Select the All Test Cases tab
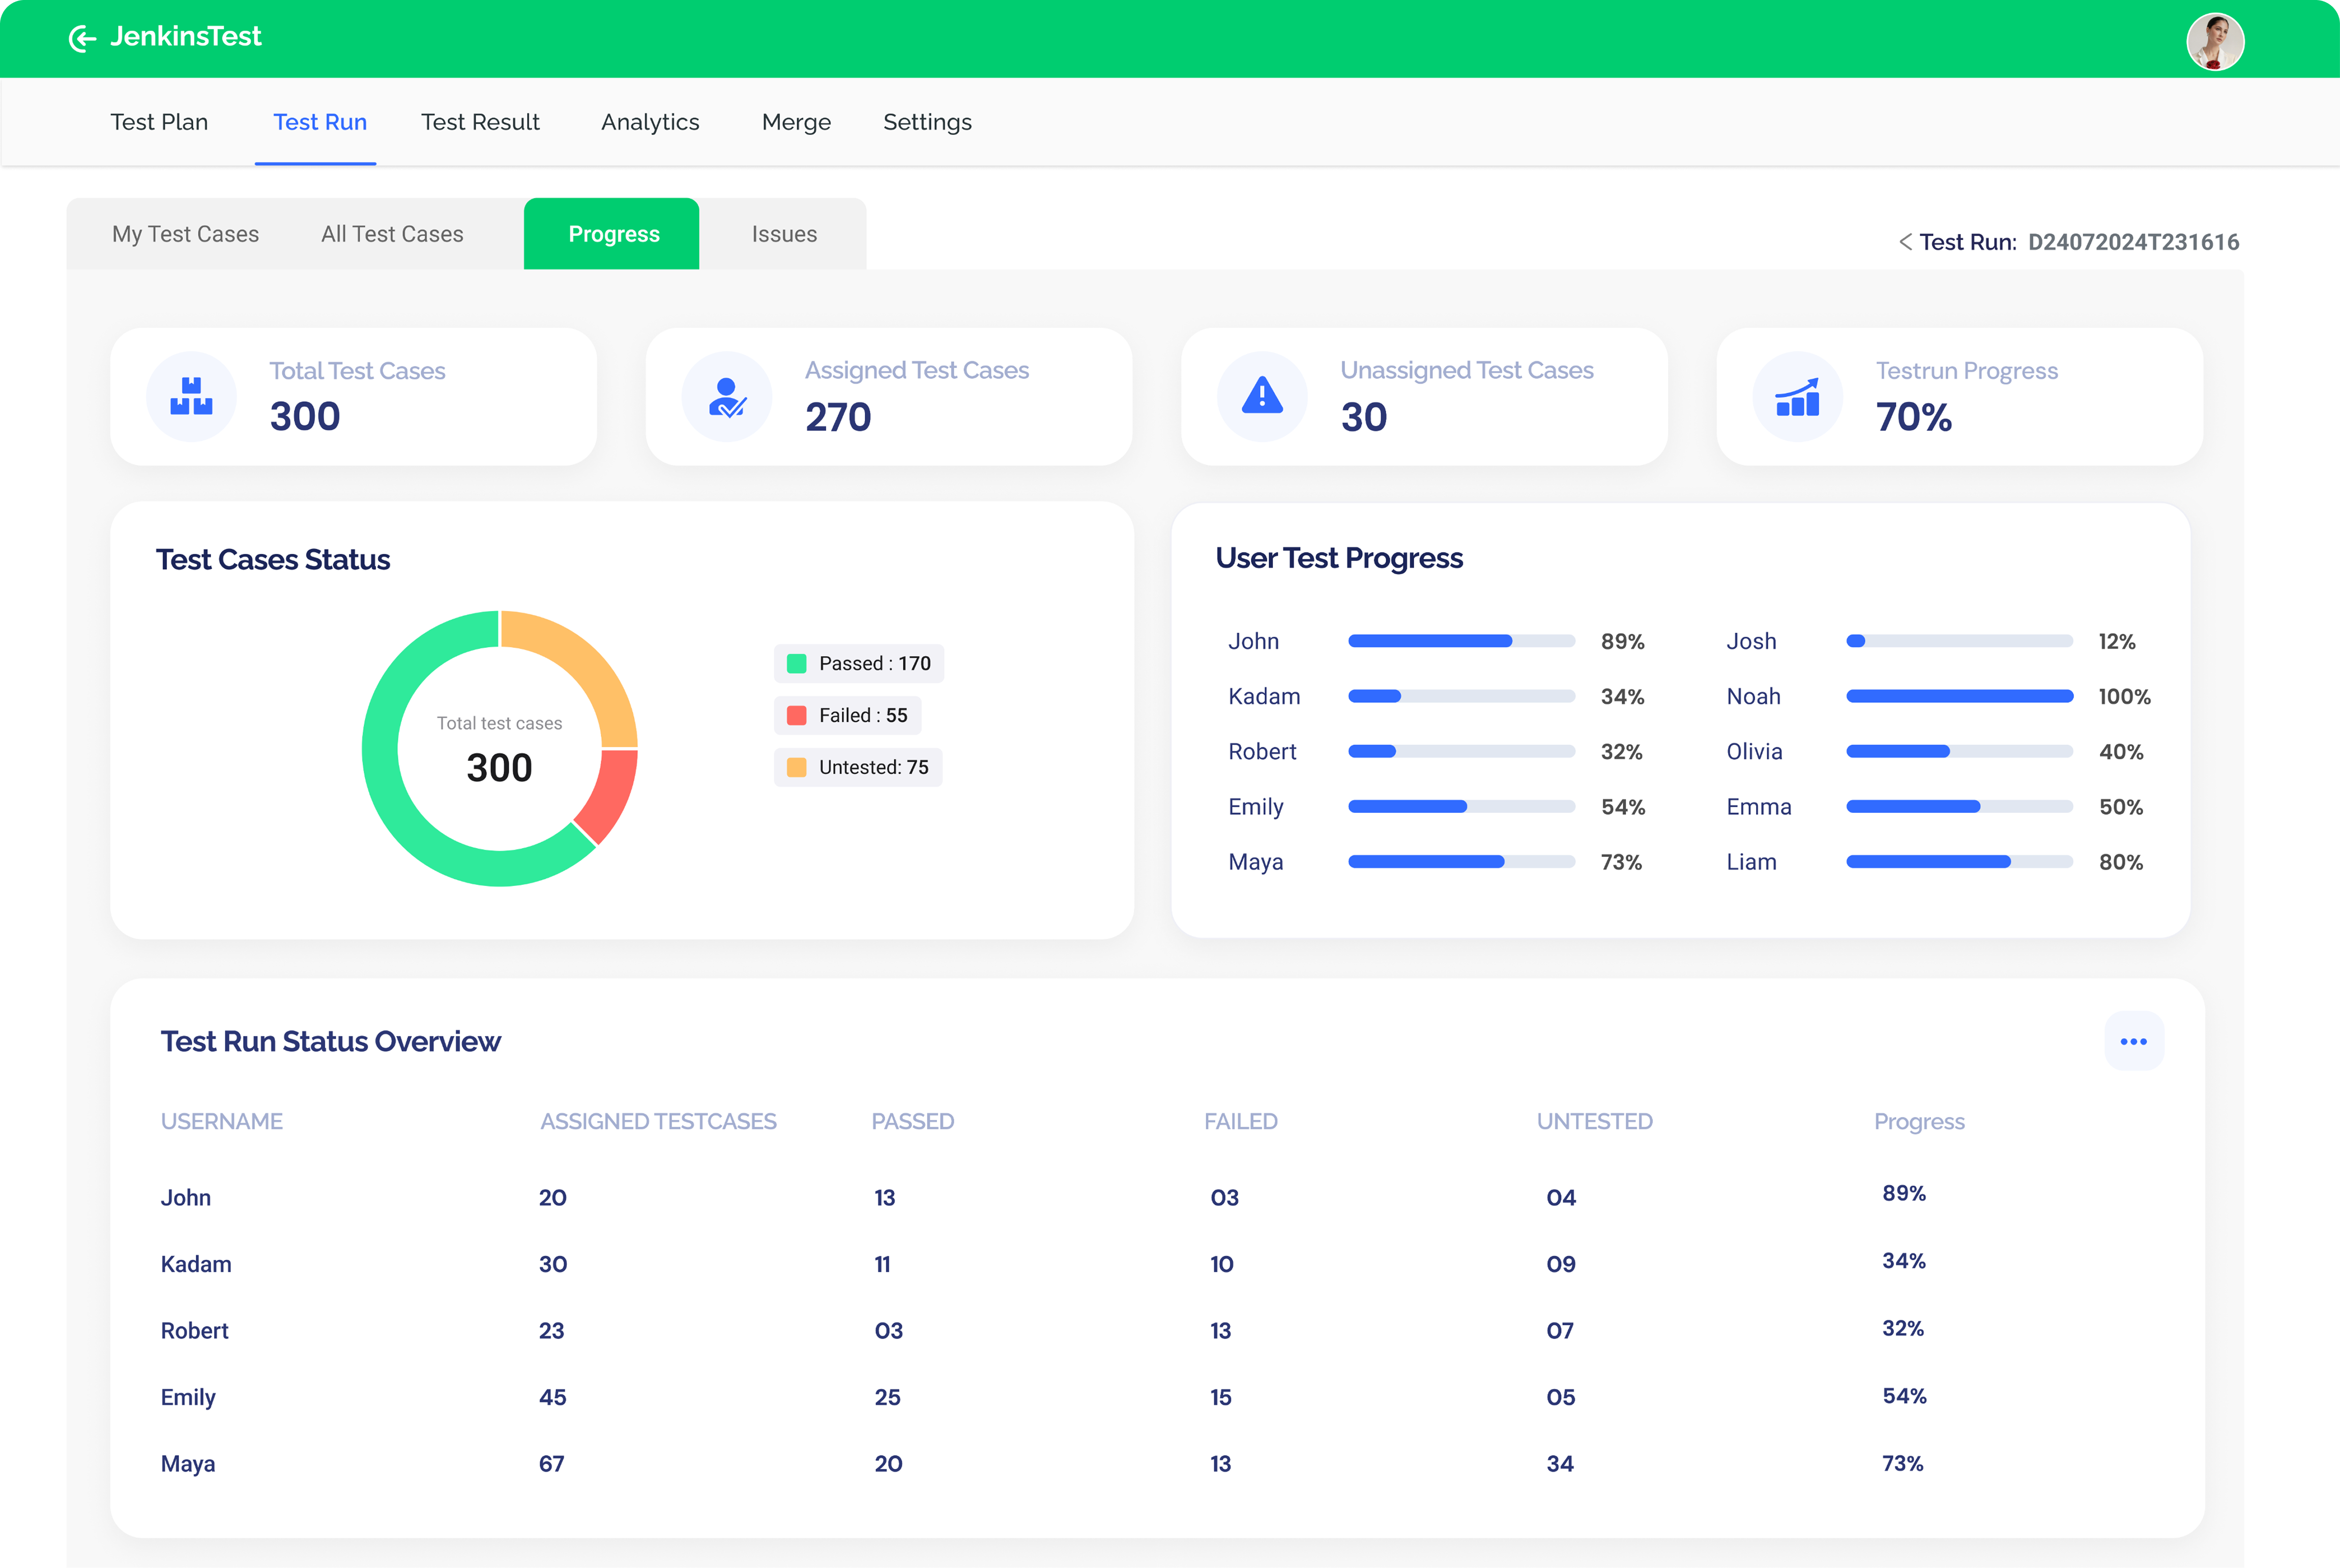 392,234
